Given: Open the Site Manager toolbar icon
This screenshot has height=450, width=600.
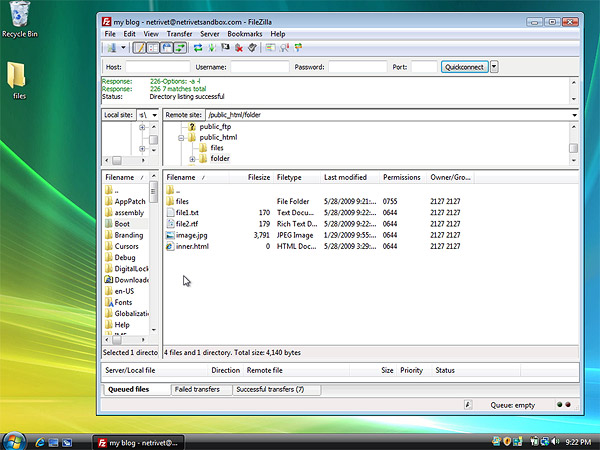Looking at the screenshot, I should 112,48.
